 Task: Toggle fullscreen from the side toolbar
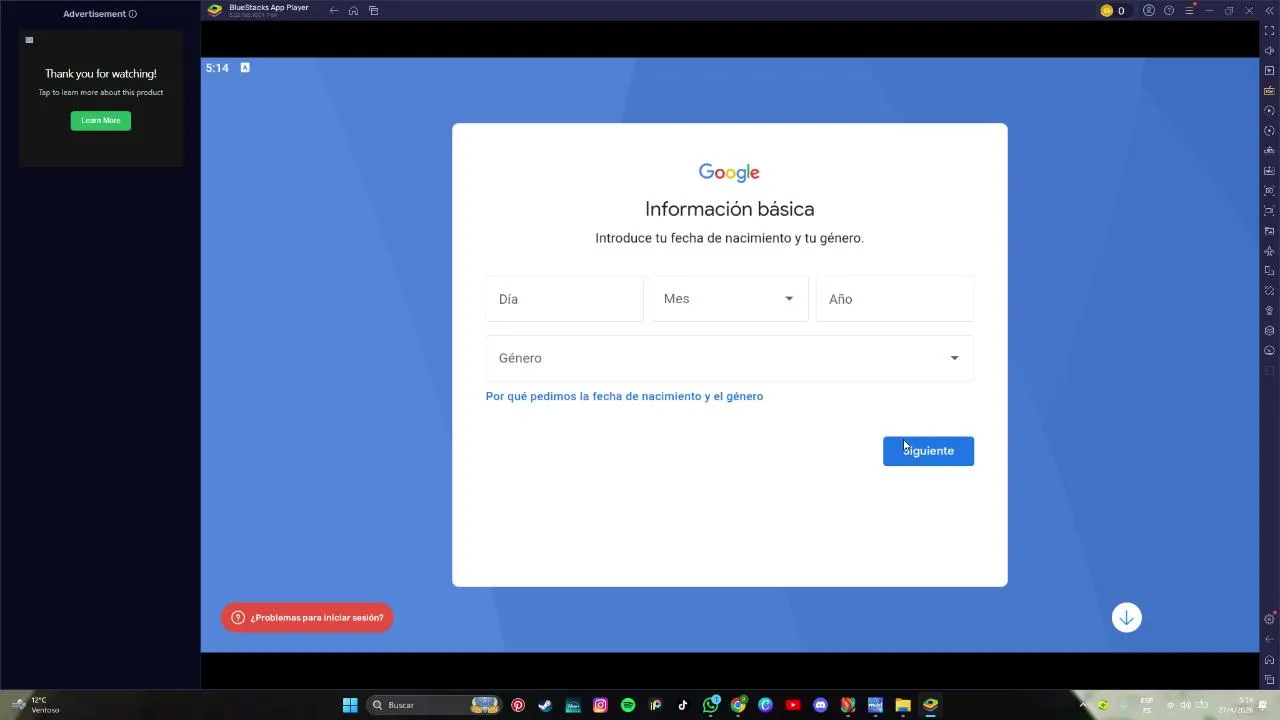coord(1269,31)
